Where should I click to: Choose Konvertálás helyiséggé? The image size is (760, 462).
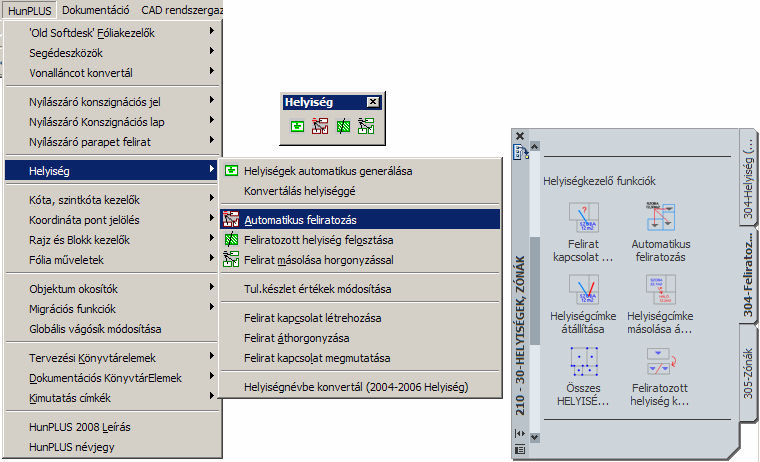pyautogui.click(x=360, y=191)
